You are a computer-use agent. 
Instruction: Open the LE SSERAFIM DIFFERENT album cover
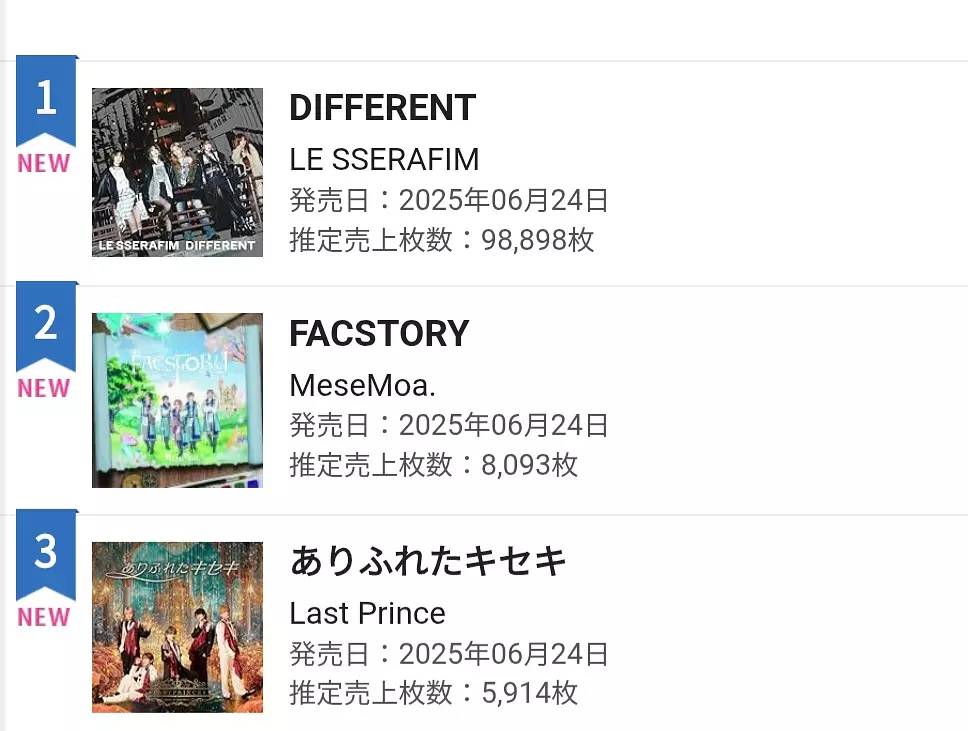pyautogui.click(x=177, y=172)
